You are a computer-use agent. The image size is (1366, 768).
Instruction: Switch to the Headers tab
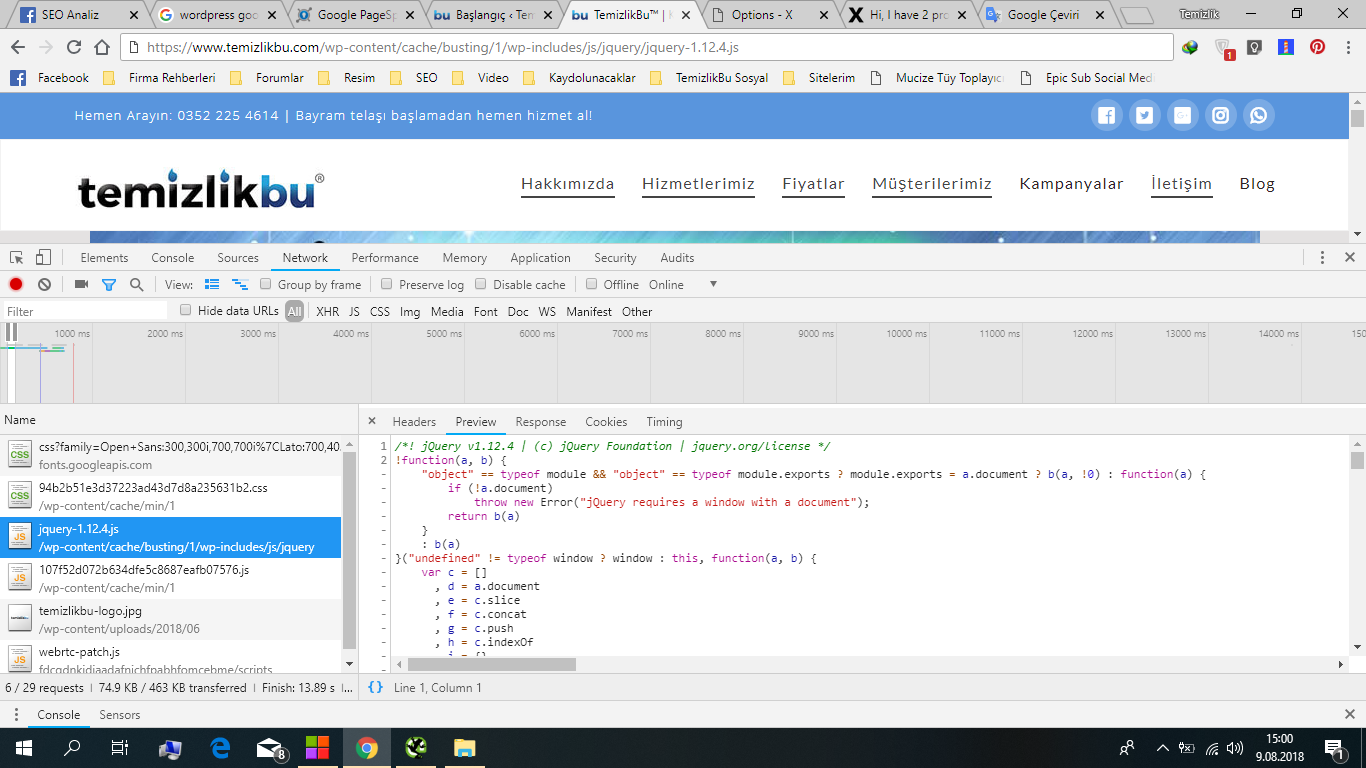coord(414,422)
